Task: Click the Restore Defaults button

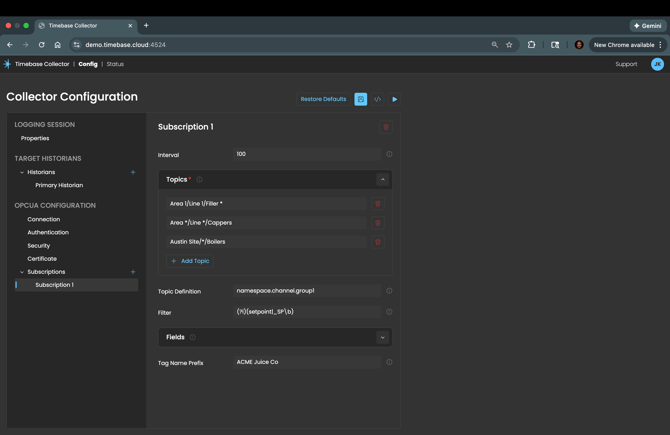Action: tap(323, 99)
